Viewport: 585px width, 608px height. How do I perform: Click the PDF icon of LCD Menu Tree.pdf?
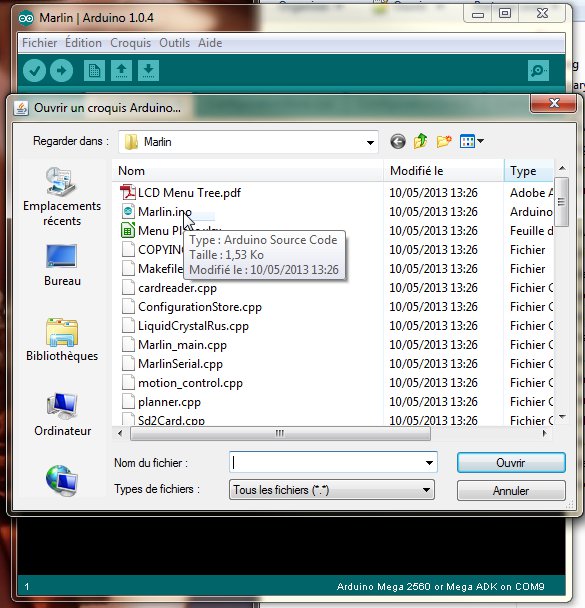(128, 193)
